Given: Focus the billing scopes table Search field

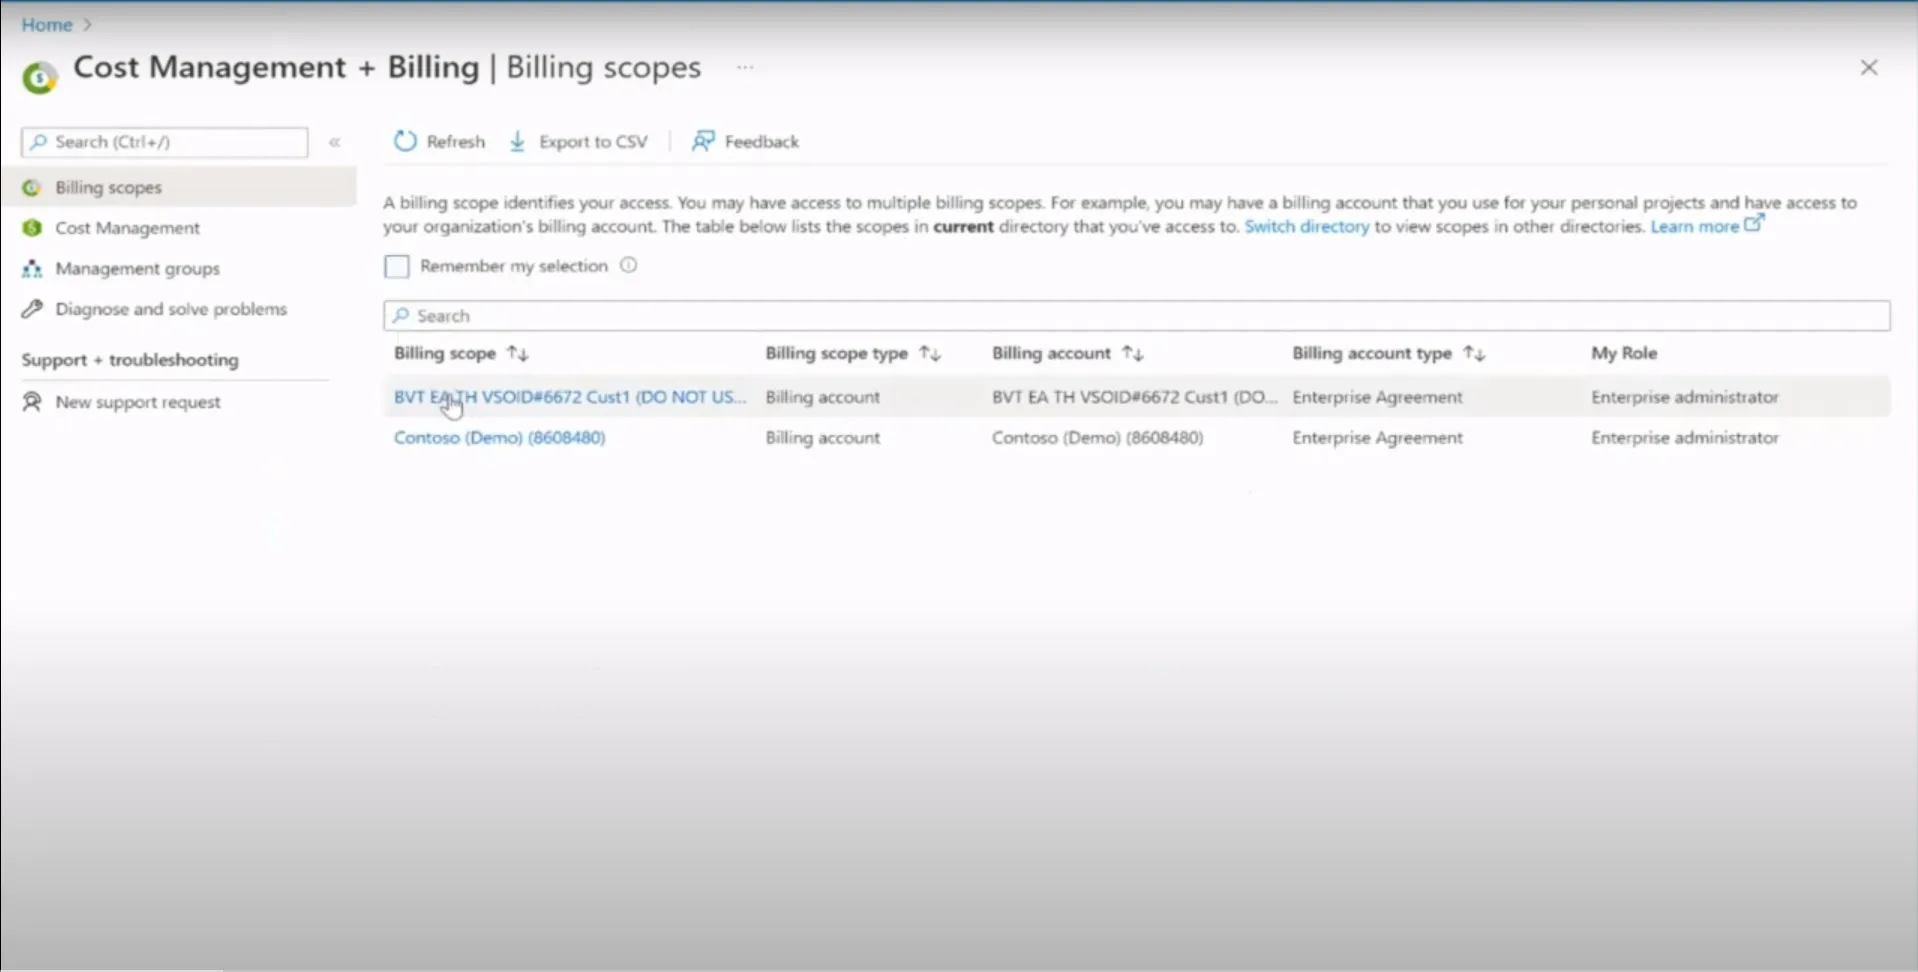Looking at the screenshot, I should [1137, 316].
